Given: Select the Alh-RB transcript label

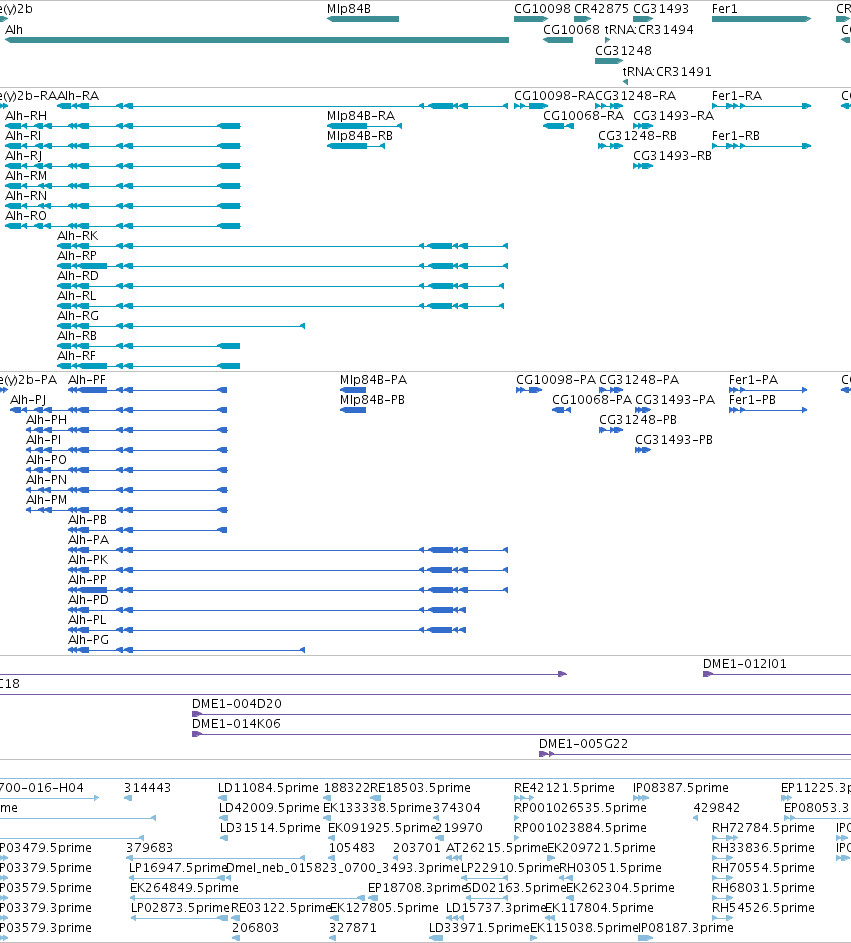Looking at the screenshot, I should tap(77, 336).
